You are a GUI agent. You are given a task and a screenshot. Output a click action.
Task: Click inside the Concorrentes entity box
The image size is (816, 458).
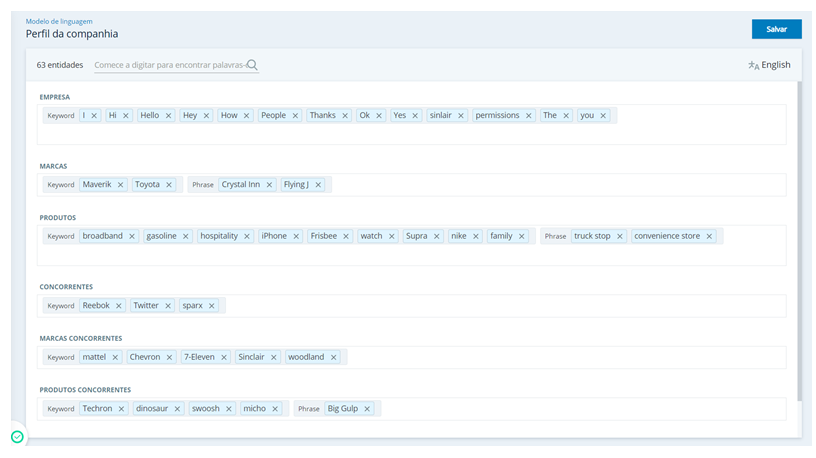(x=412, y=306)
